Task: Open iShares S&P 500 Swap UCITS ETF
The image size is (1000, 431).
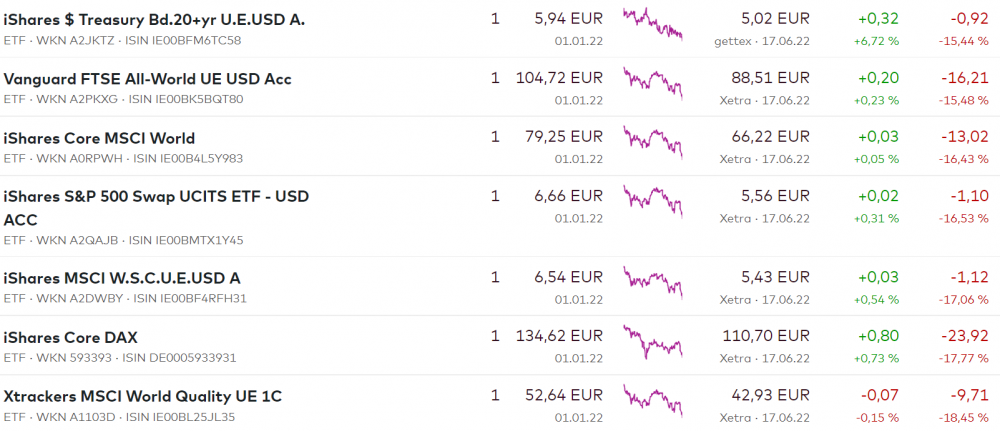Action: point(156,197)
